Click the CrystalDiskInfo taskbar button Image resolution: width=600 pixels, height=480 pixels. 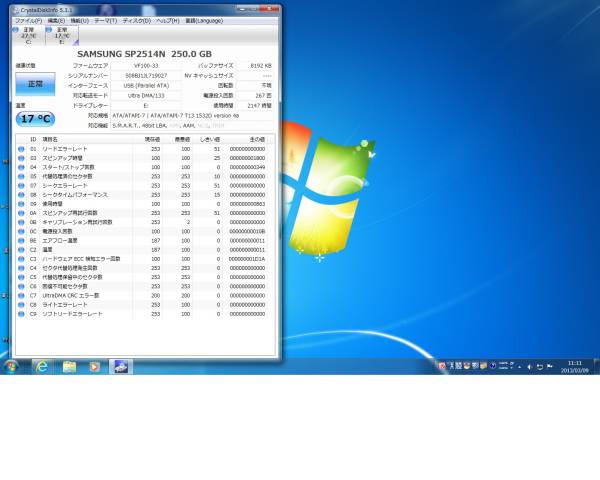121,367
